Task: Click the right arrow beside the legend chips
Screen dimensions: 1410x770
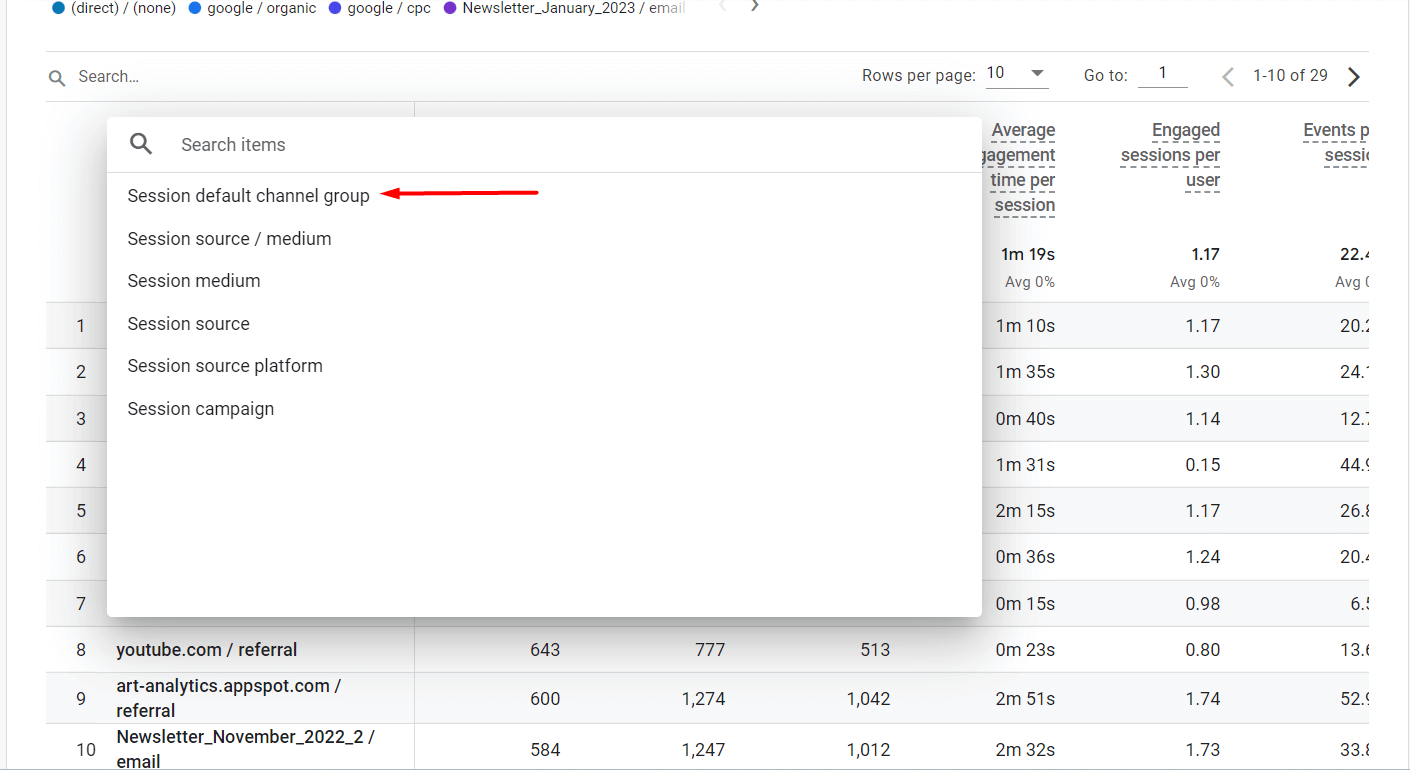Action: [x=754, y=5]
